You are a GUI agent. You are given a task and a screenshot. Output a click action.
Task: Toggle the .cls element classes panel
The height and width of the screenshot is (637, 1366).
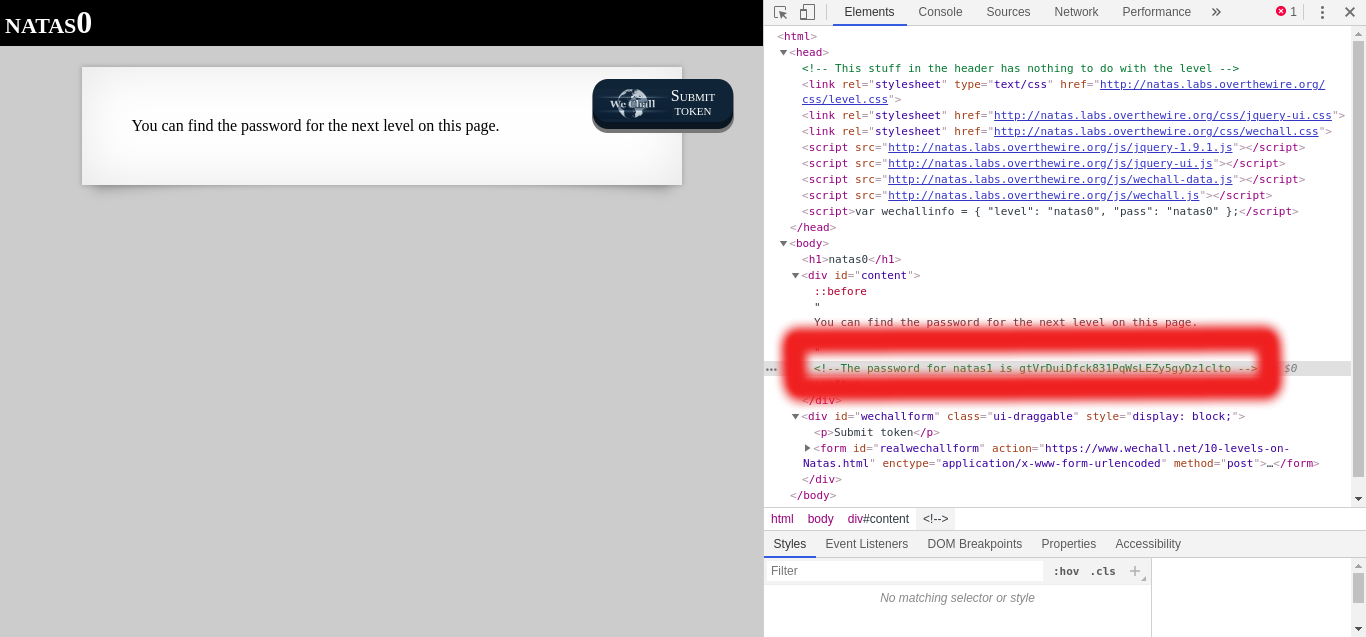coord(1103,571)
